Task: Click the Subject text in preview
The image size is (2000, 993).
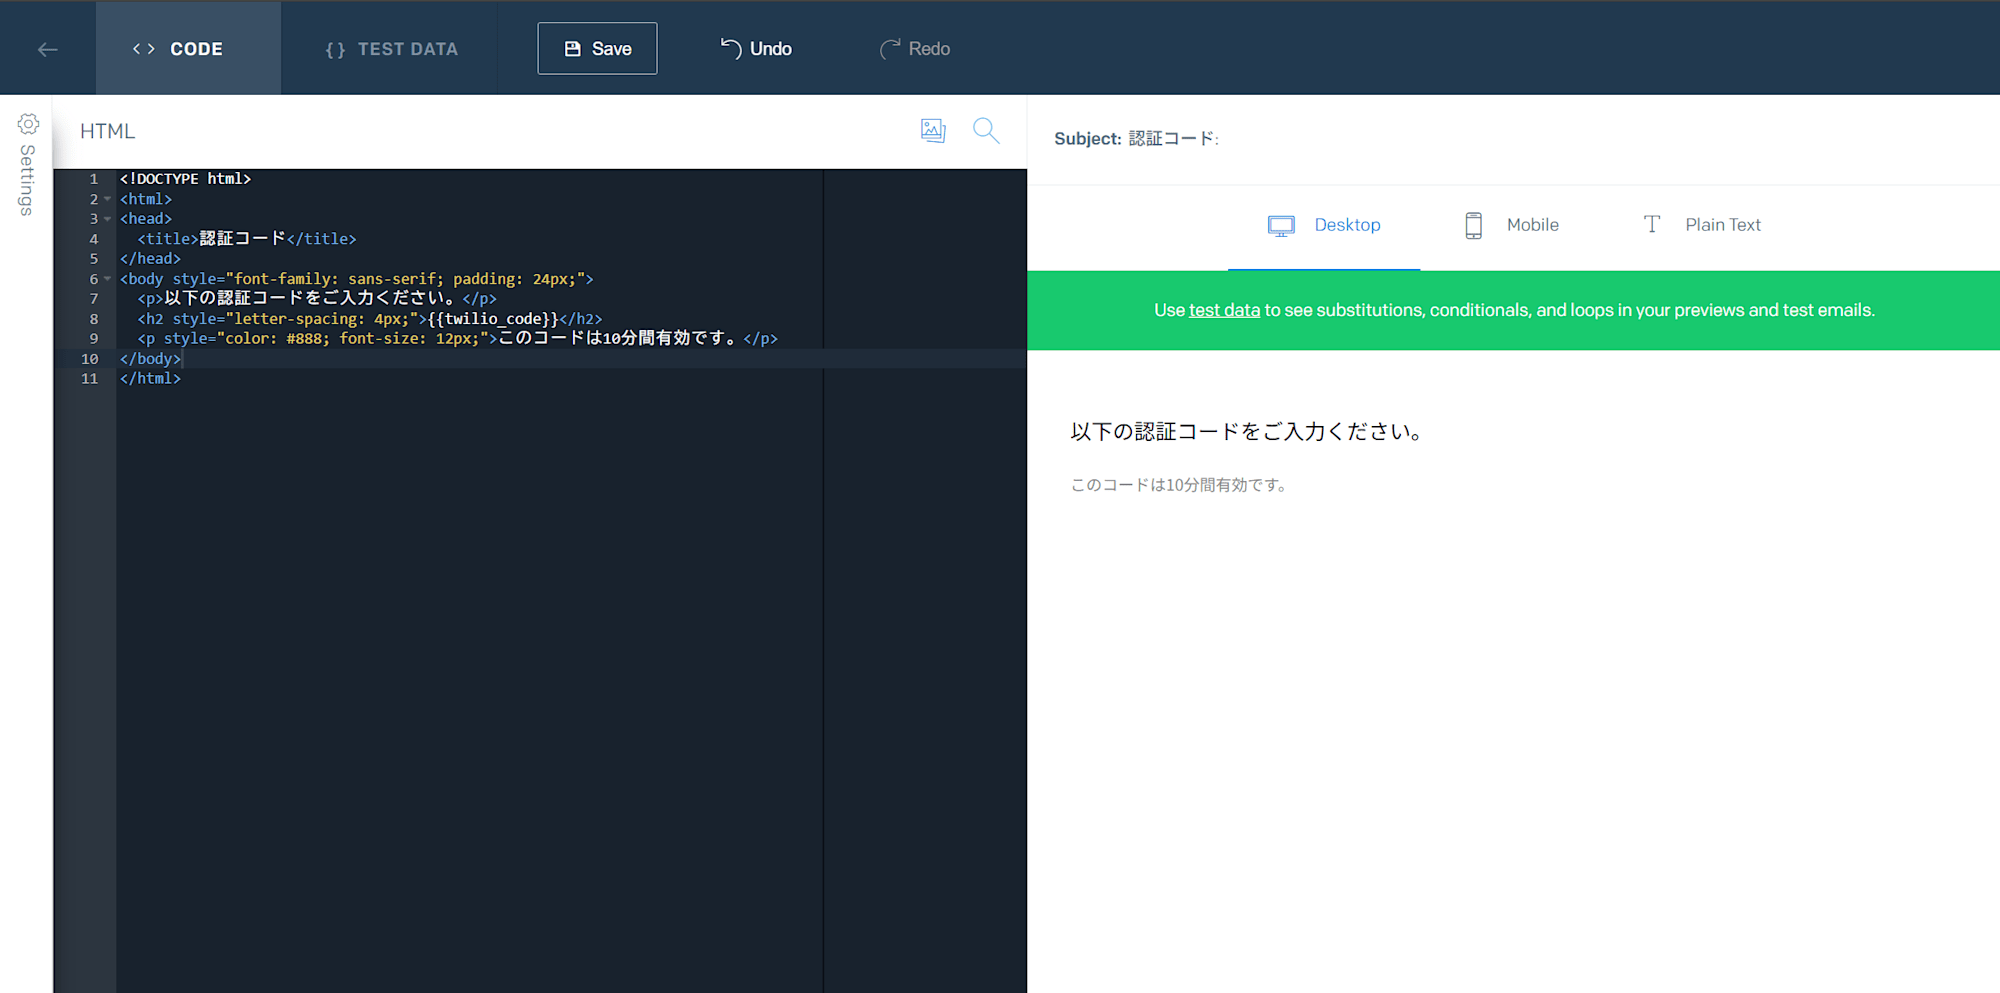Action: click(x=1136, y=139)
